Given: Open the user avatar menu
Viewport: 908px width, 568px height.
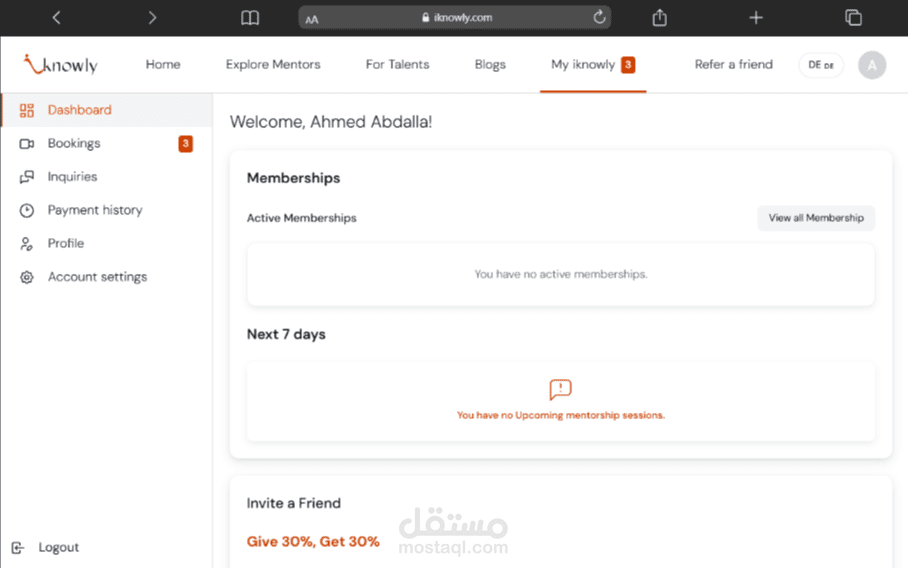Looking at the screenshot, I should (x=872, y=65).
